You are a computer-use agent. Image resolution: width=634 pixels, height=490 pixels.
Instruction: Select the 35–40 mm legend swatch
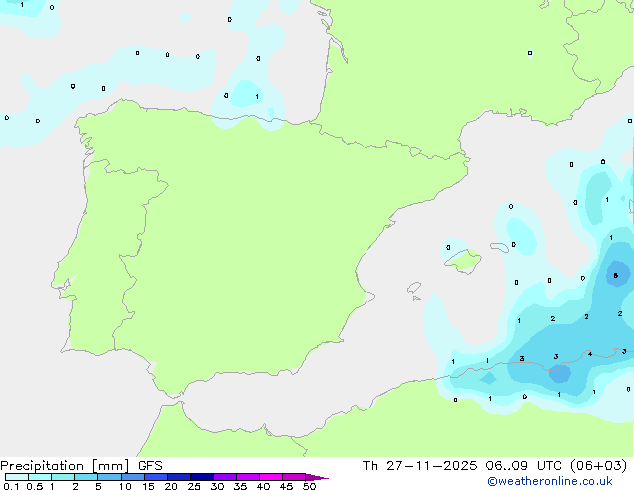tap(248, 477)
